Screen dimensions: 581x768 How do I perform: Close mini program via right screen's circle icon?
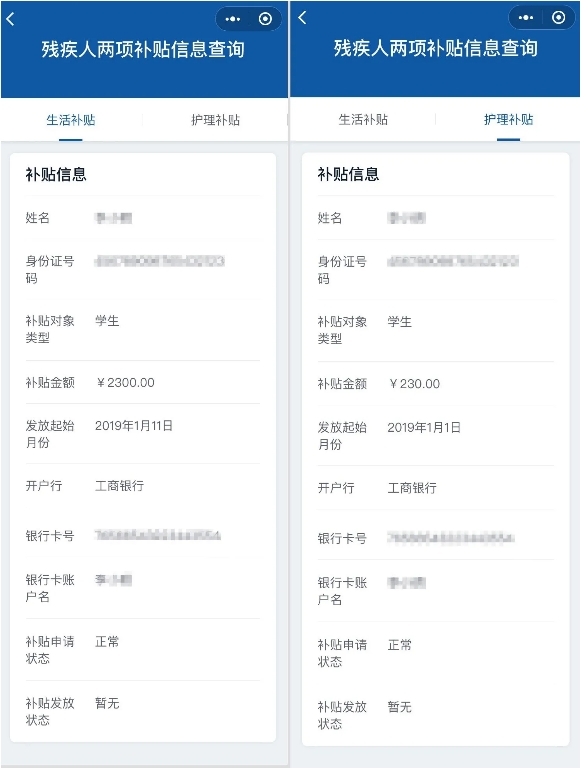pos(558,18)
